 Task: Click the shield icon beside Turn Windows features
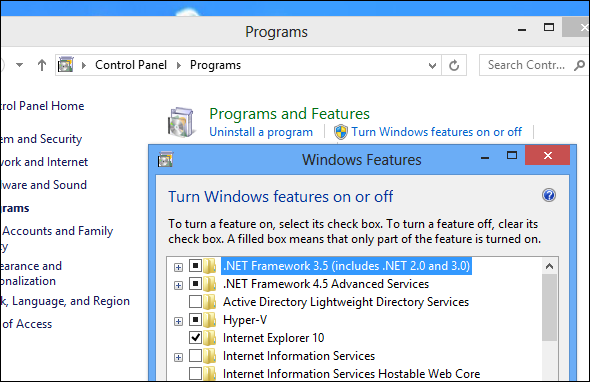pyautogui.click(x=341, y=132)
